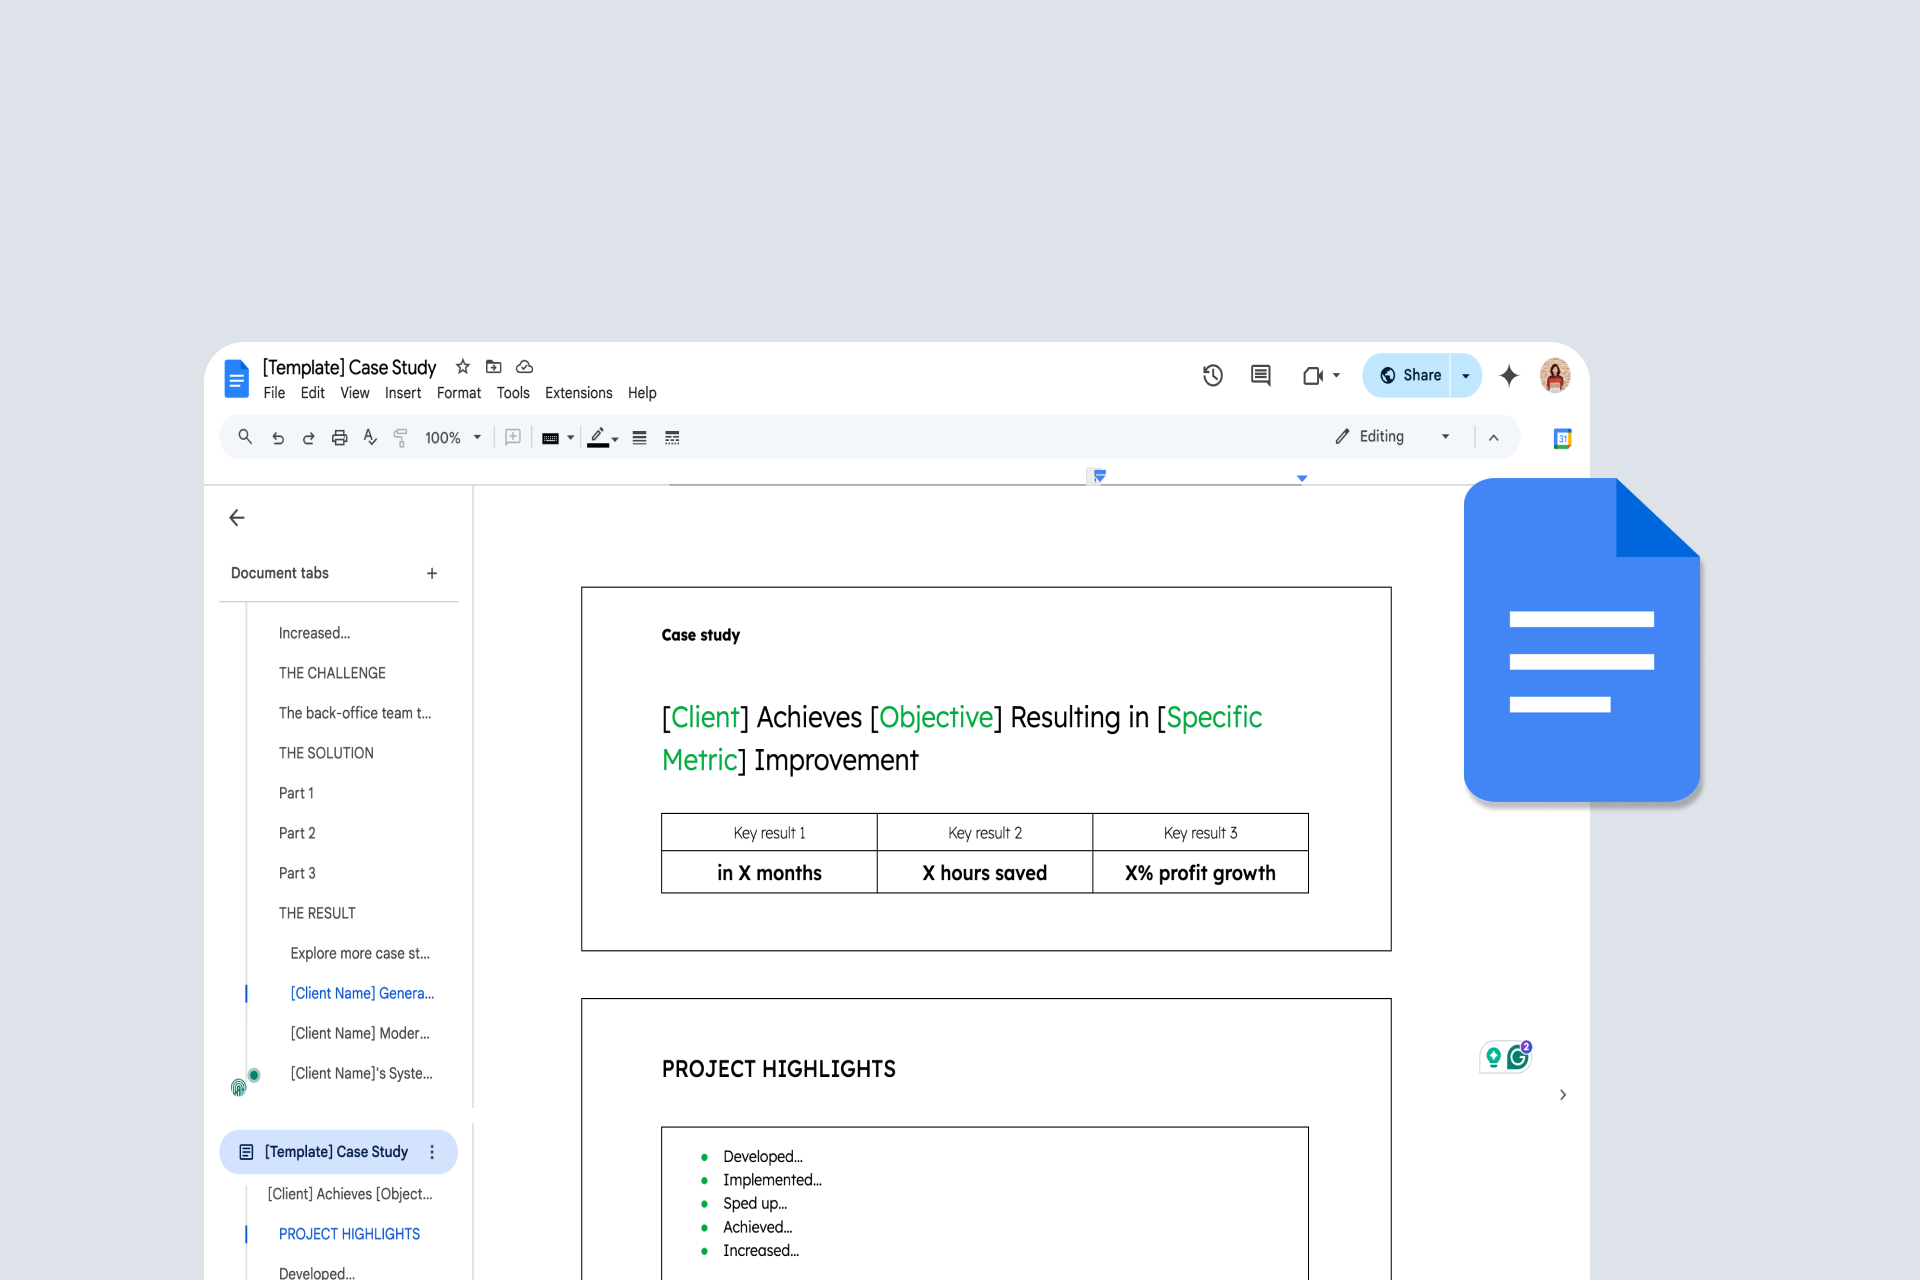Hide the menus with chevron up
1920x1280 pixels.
tap(1494, 438)
